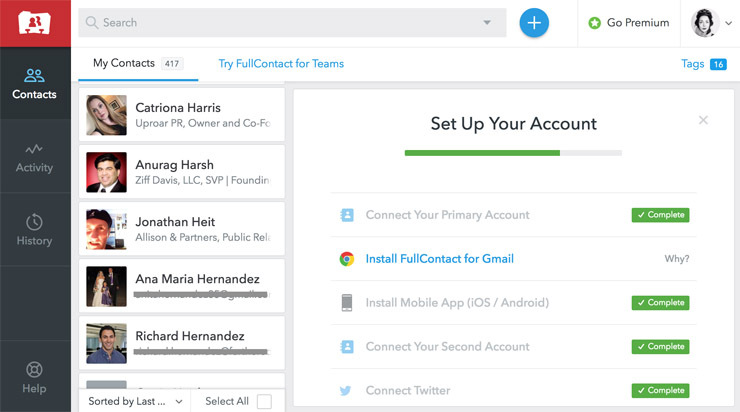The height and width of the screenshot is (412, 740).
Task: Click the 417 contacts count badge
Action: (172, 64)
